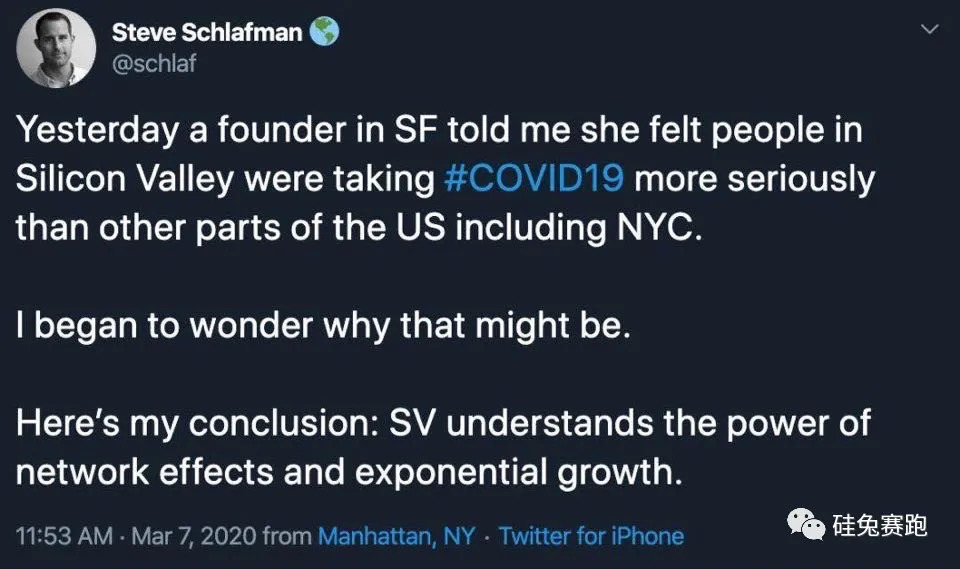Click the word "from" before the location
960x569 pixels.
click(x=287, y=536)
